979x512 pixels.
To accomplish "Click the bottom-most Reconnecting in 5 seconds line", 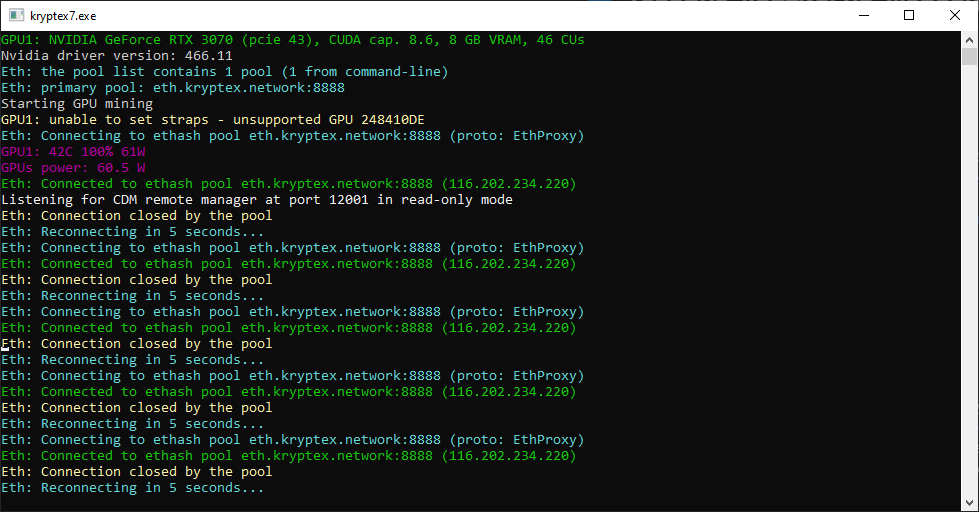I will (132, 488).
